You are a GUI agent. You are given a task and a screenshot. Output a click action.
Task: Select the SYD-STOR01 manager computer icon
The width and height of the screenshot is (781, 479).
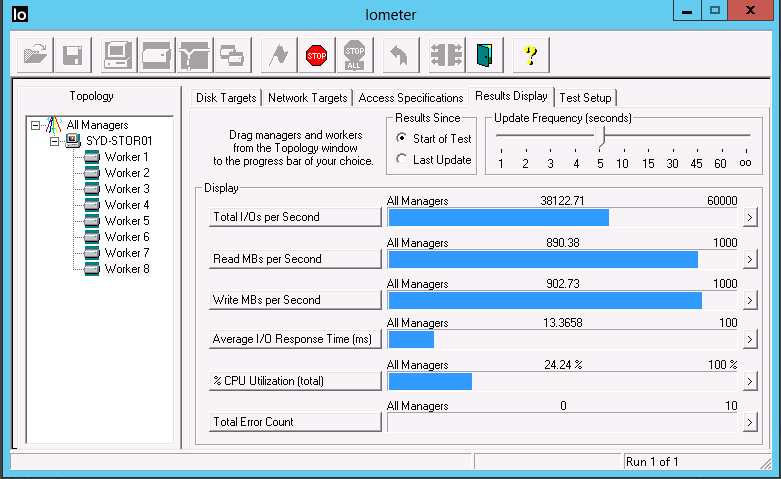pyautogui.click(x=73, y=141)
